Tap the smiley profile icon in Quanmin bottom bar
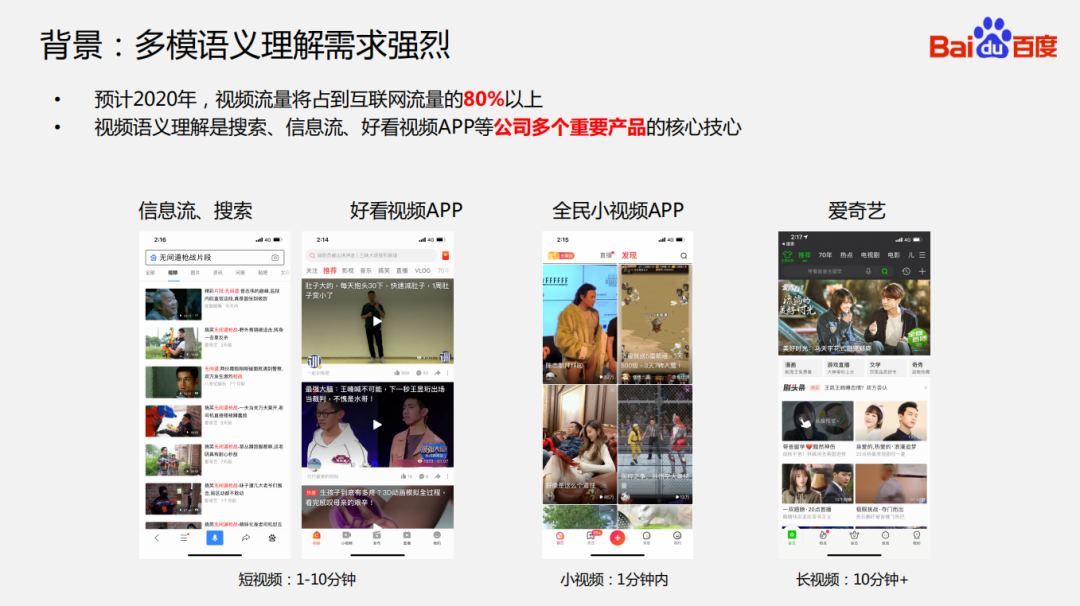1080x606 pixels. pyautogui.click(x=677, y=537)
